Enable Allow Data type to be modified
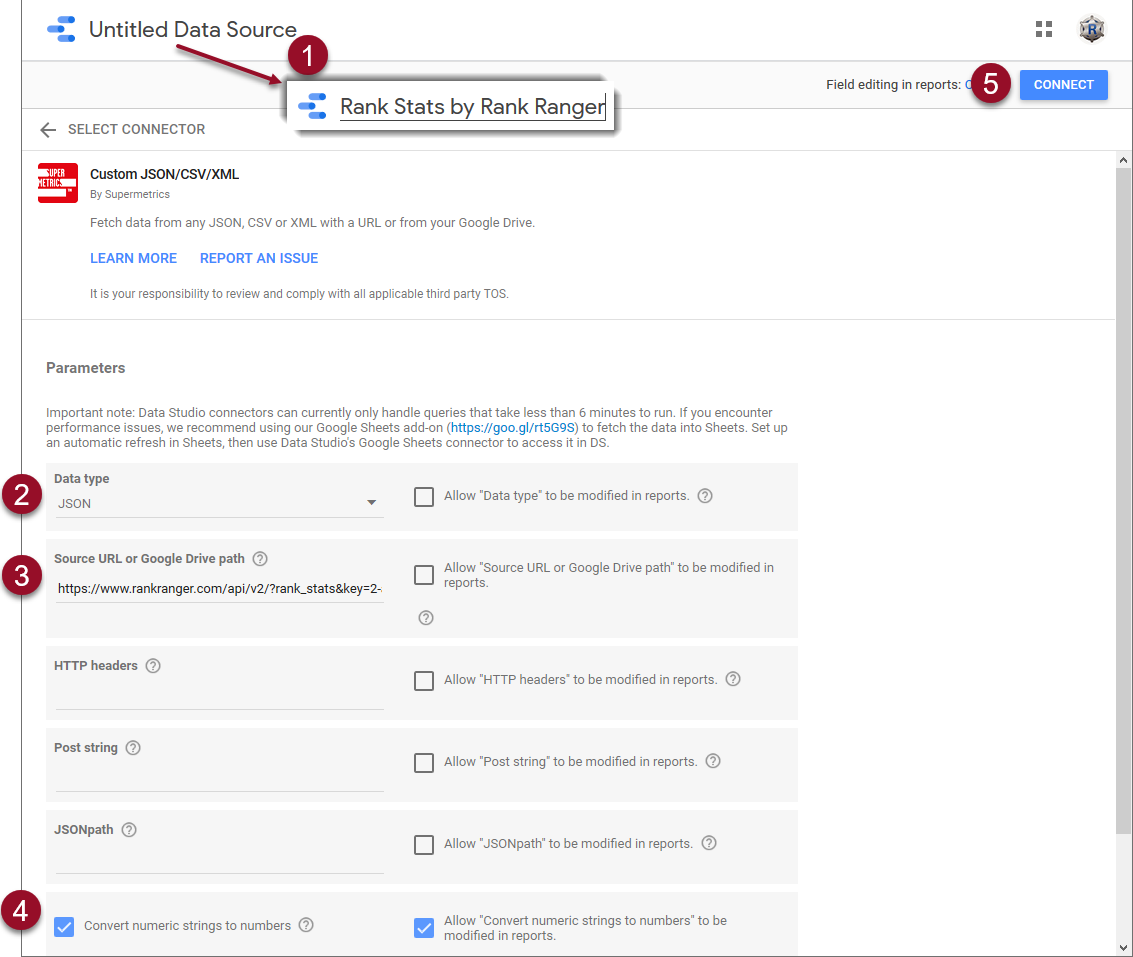 pos(424,497)
